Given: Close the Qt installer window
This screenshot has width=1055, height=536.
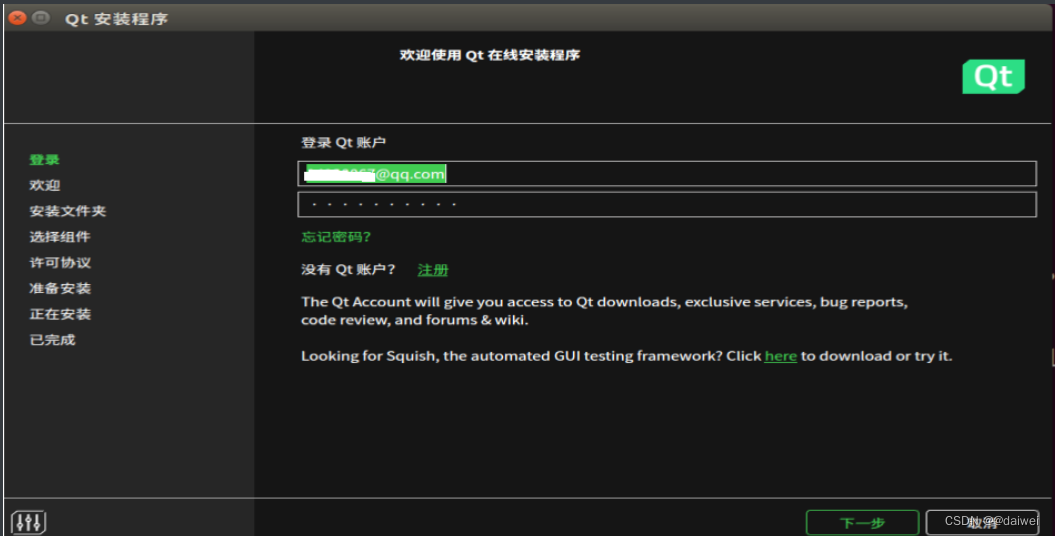Looking at the screenshot, I should pyautogui.click(x=17, y=18).
